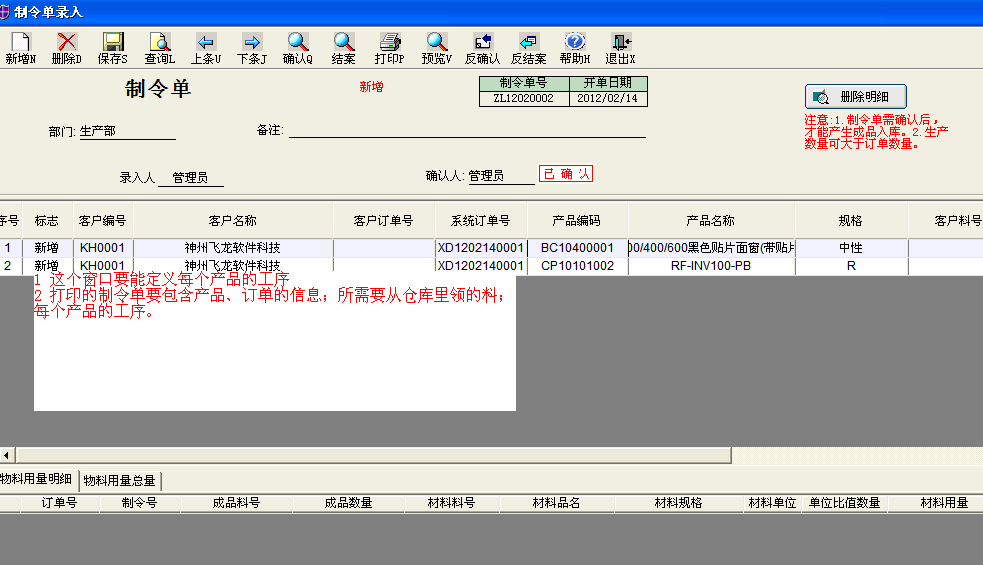The height and width of the screenshot is (565, 983).
Task: Click the 备注 remarks input field
Action: click(466, 130)
